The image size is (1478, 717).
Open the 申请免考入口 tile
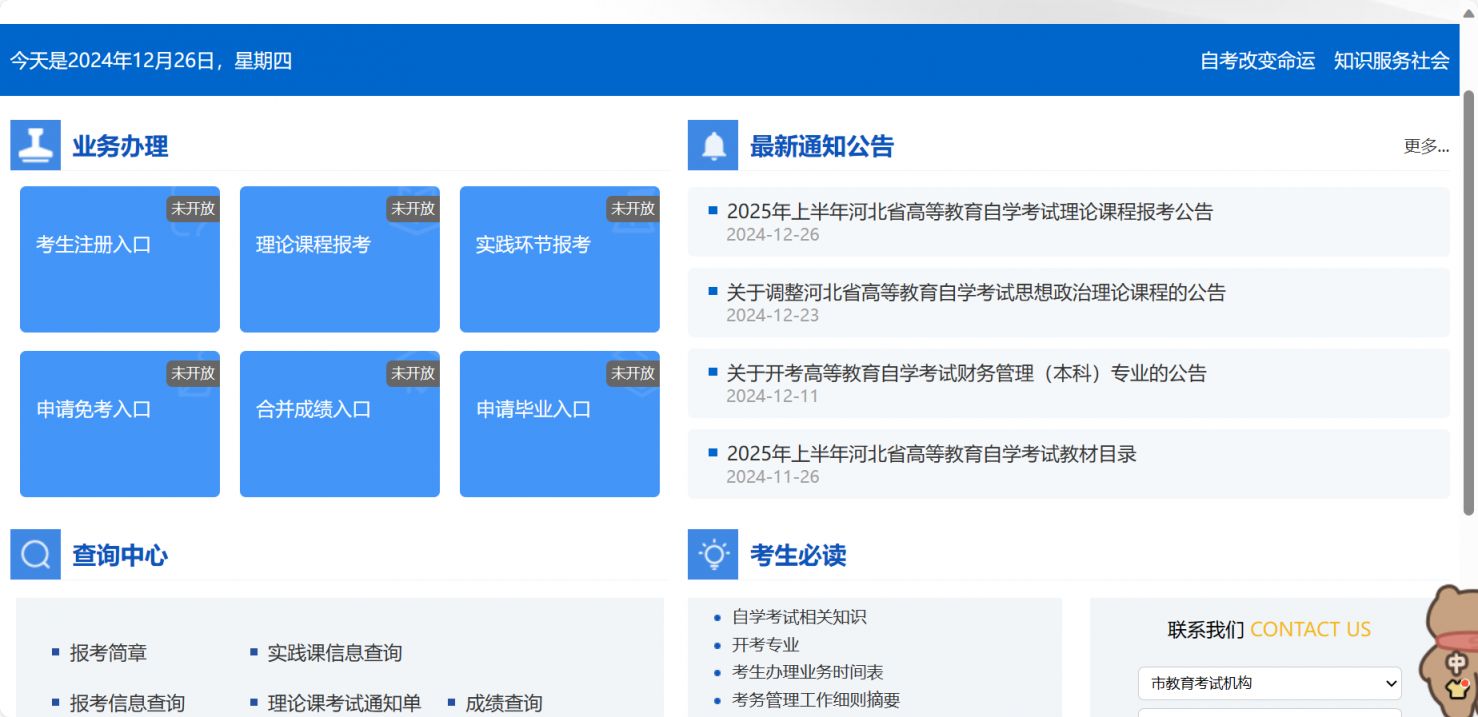(120, 424)
